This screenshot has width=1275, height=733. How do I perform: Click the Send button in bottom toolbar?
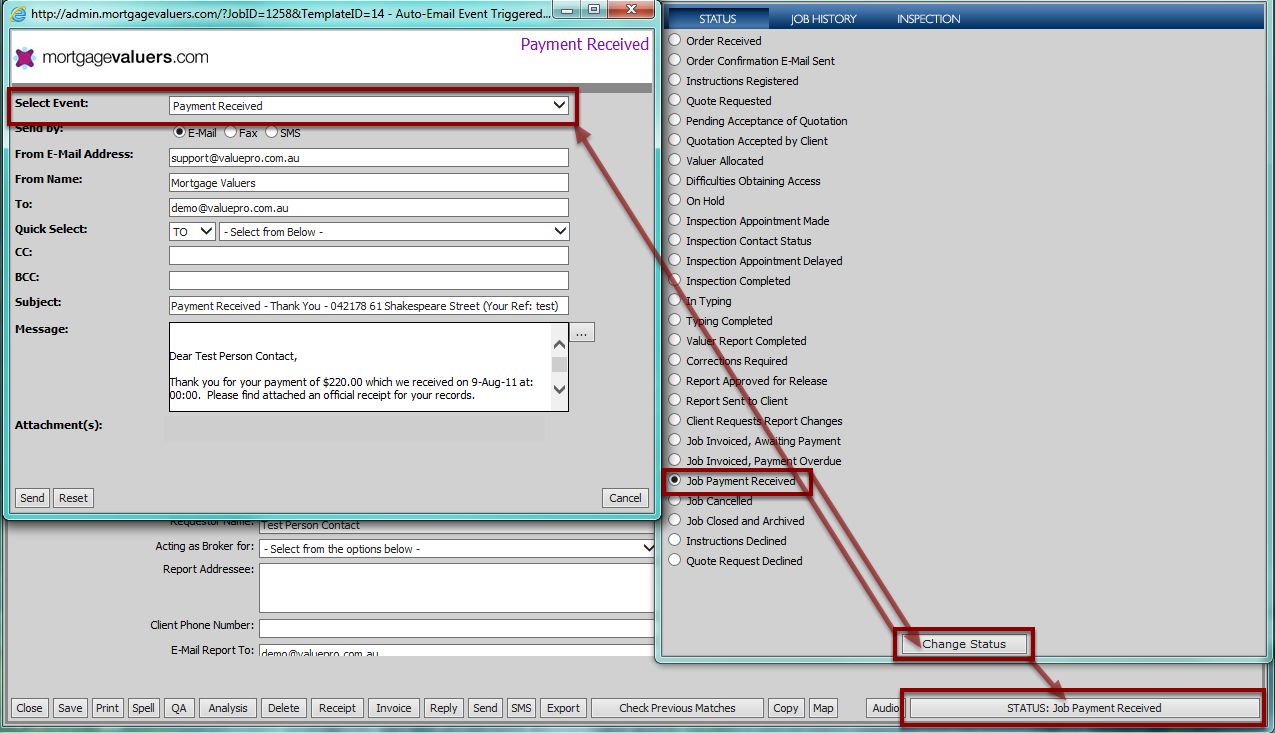point(485,708)
